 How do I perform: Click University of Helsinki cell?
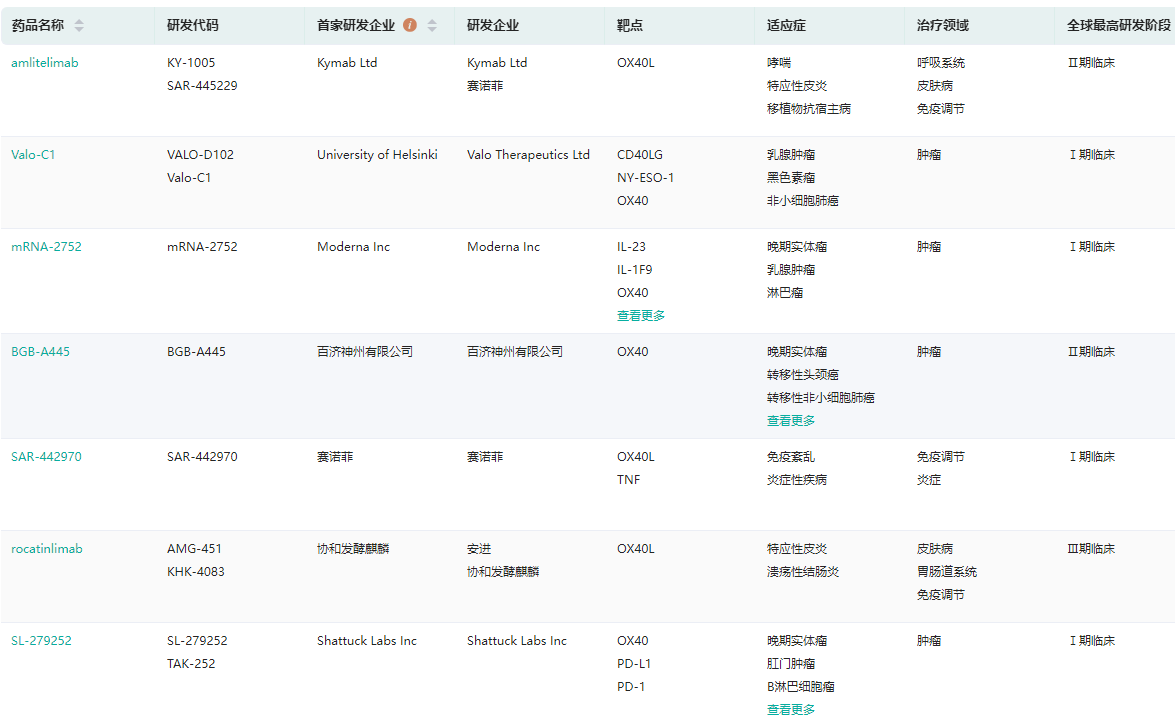[377, 155]
